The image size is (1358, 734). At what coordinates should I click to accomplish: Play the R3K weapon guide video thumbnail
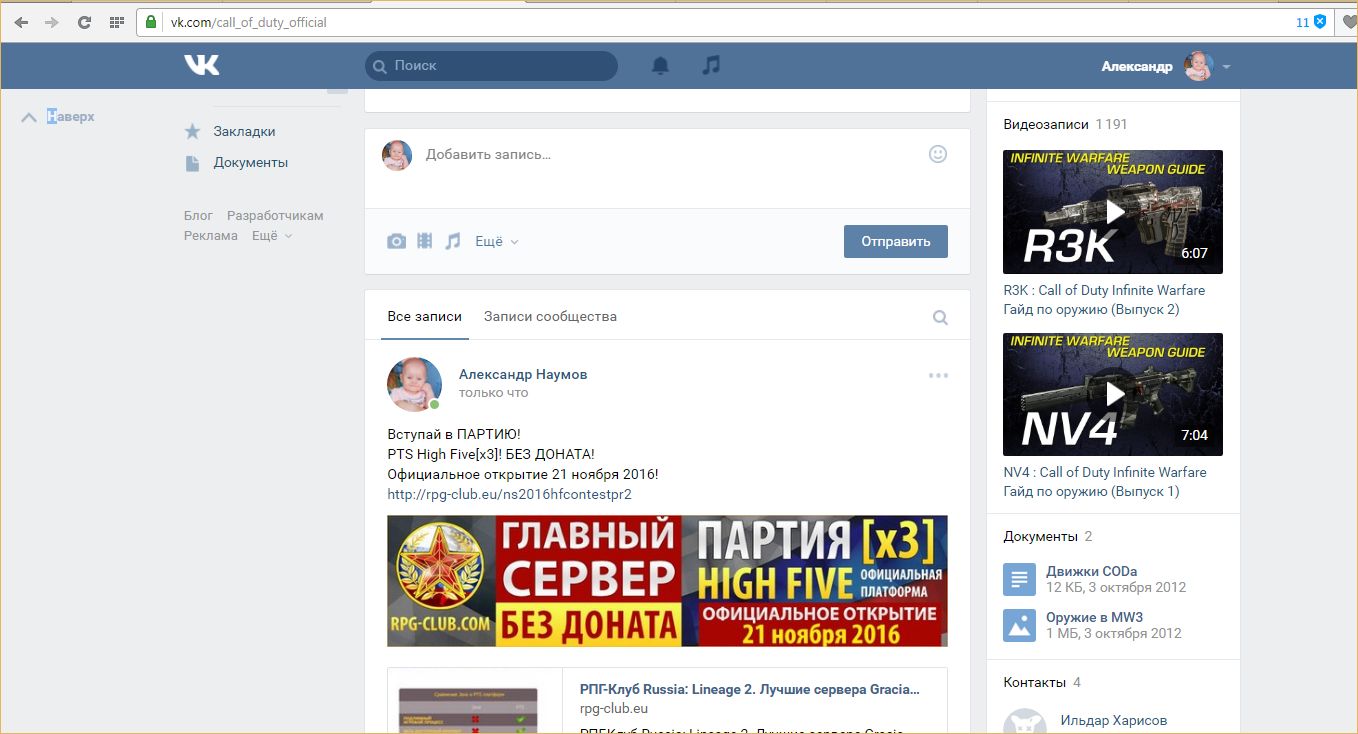click(x=1113, y=212)
